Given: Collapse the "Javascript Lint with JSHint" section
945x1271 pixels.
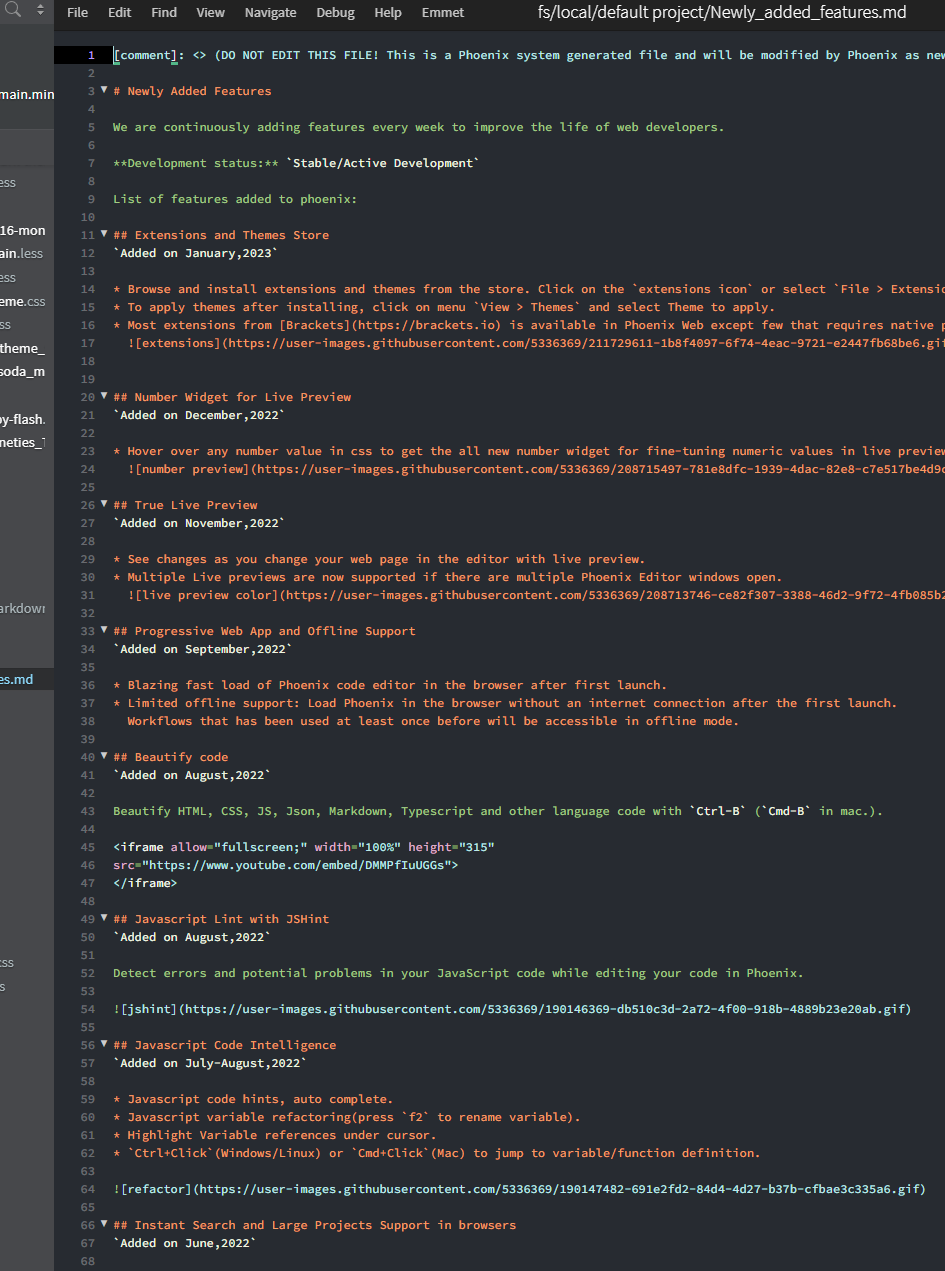Looking at the screenshot, I should coord(104,917).
